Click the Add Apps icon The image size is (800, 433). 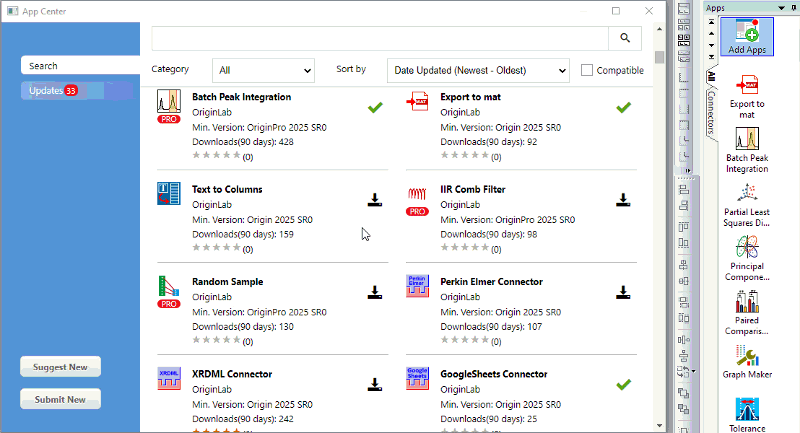(746, 37)
